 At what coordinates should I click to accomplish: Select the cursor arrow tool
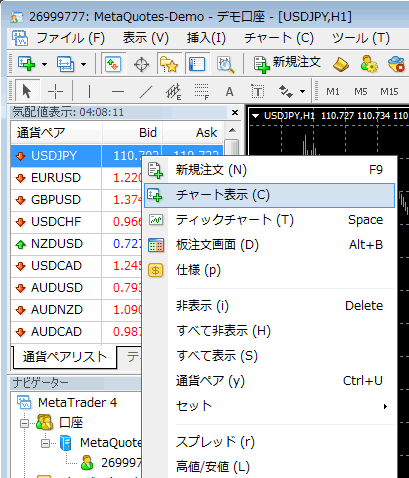(x=27, y=91)
